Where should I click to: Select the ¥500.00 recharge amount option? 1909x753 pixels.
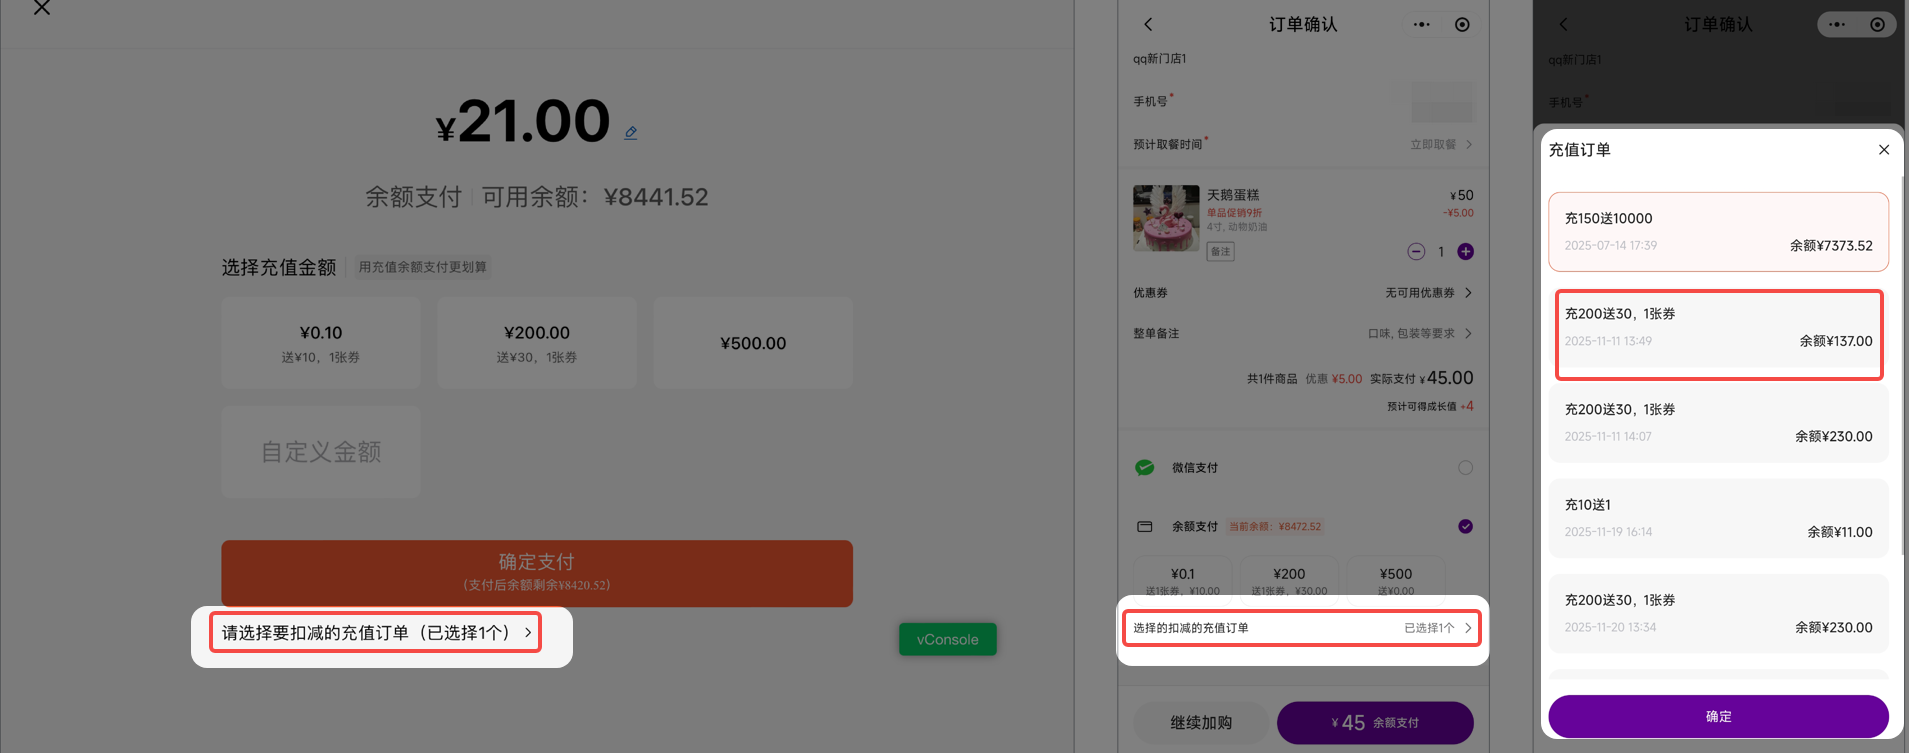point(753,343)
